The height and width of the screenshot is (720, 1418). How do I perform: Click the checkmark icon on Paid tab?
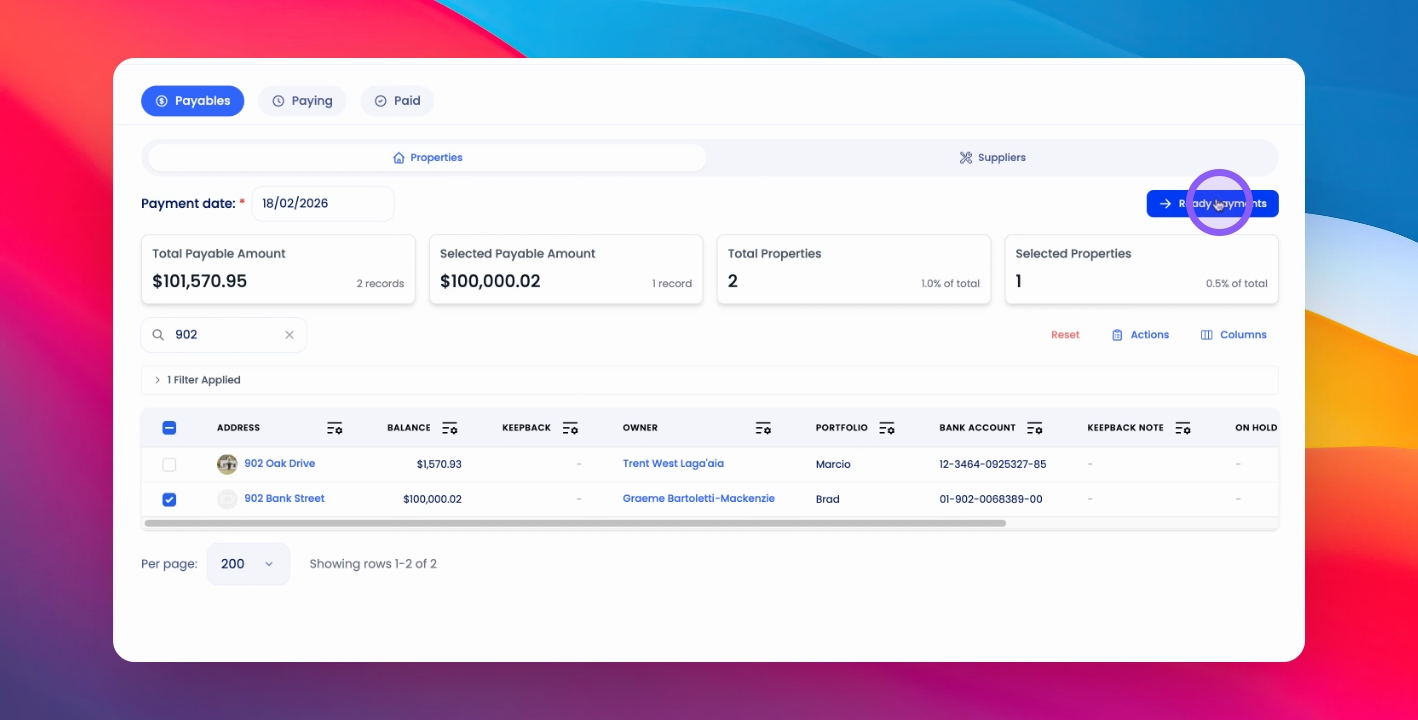coord(380,101)
